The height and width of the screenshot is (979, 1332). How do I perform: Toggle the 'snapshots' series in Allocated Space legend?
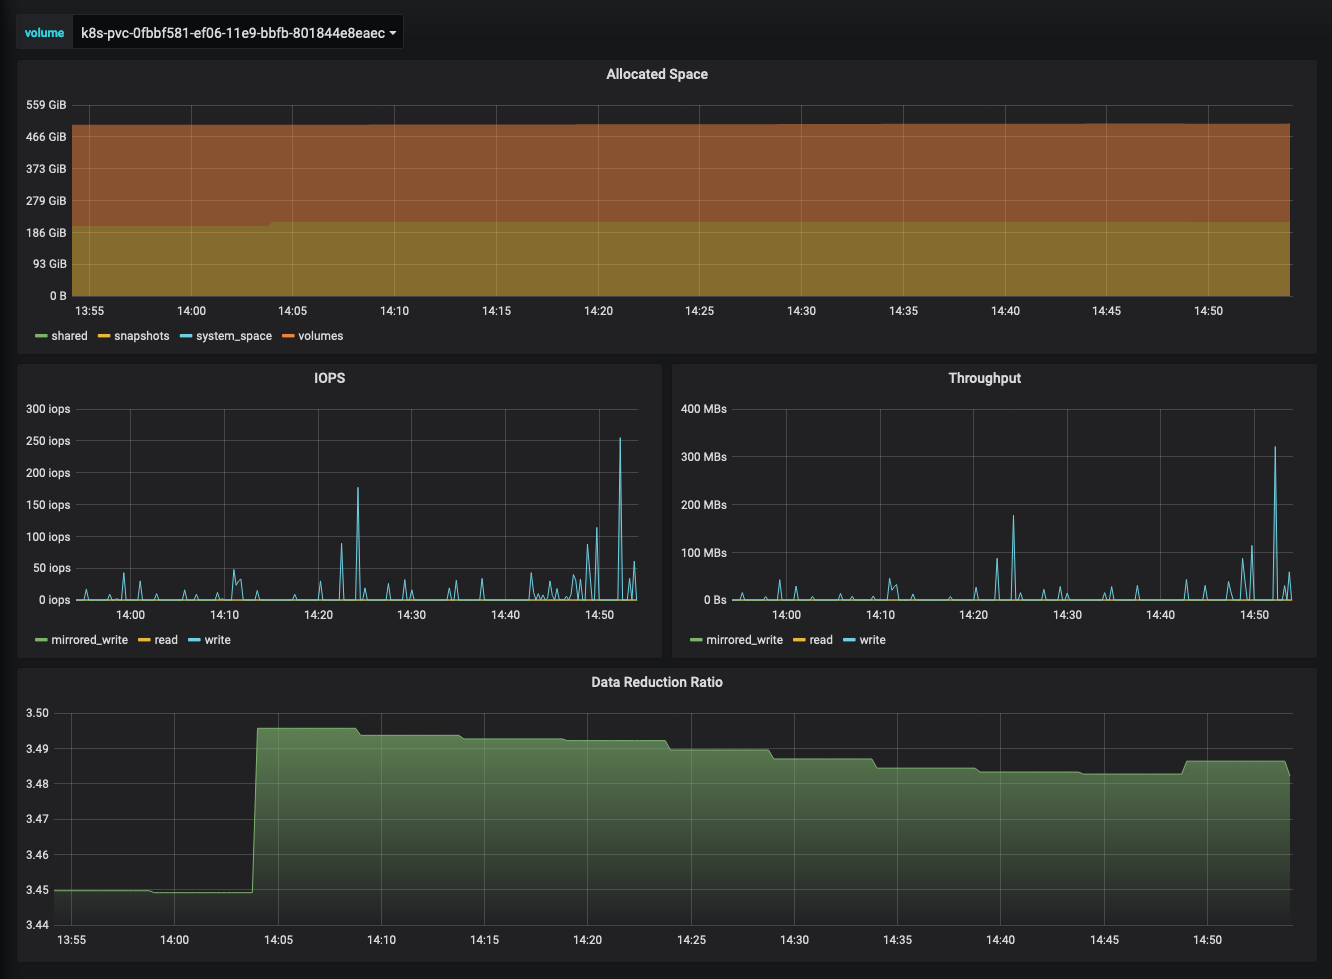tap(142, 336)
